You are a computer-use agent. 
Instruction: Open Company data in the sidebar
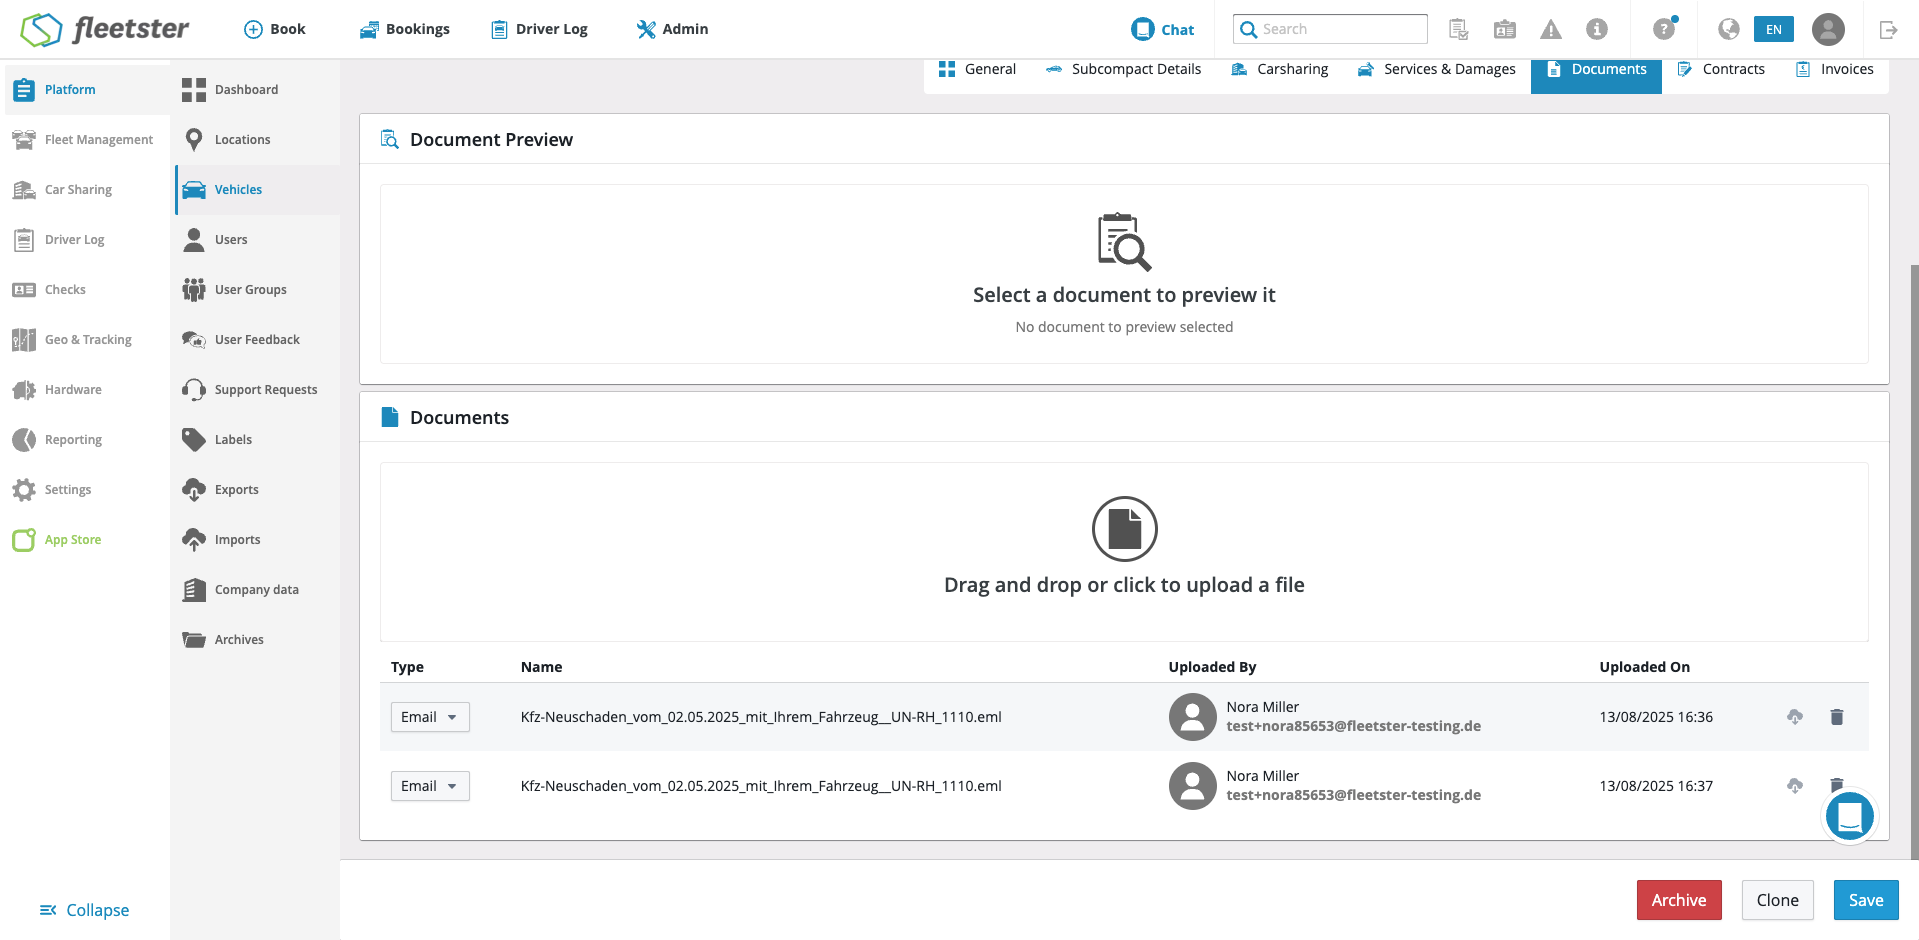pos(257,590)
